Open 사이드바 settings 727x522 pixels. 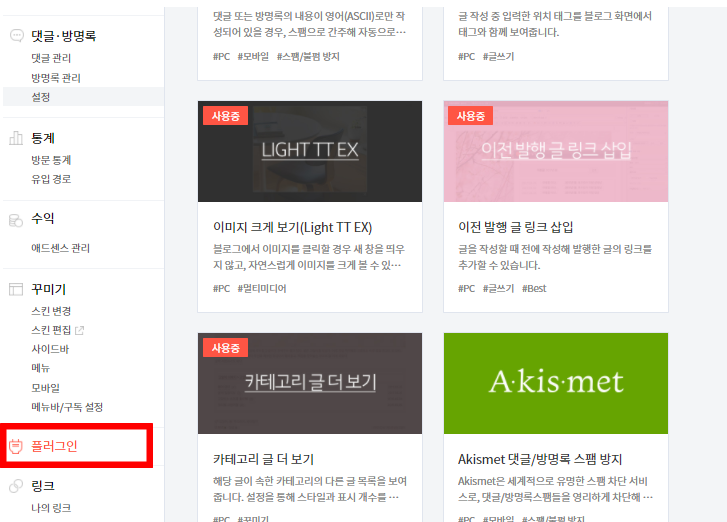(x=50, y=349)
